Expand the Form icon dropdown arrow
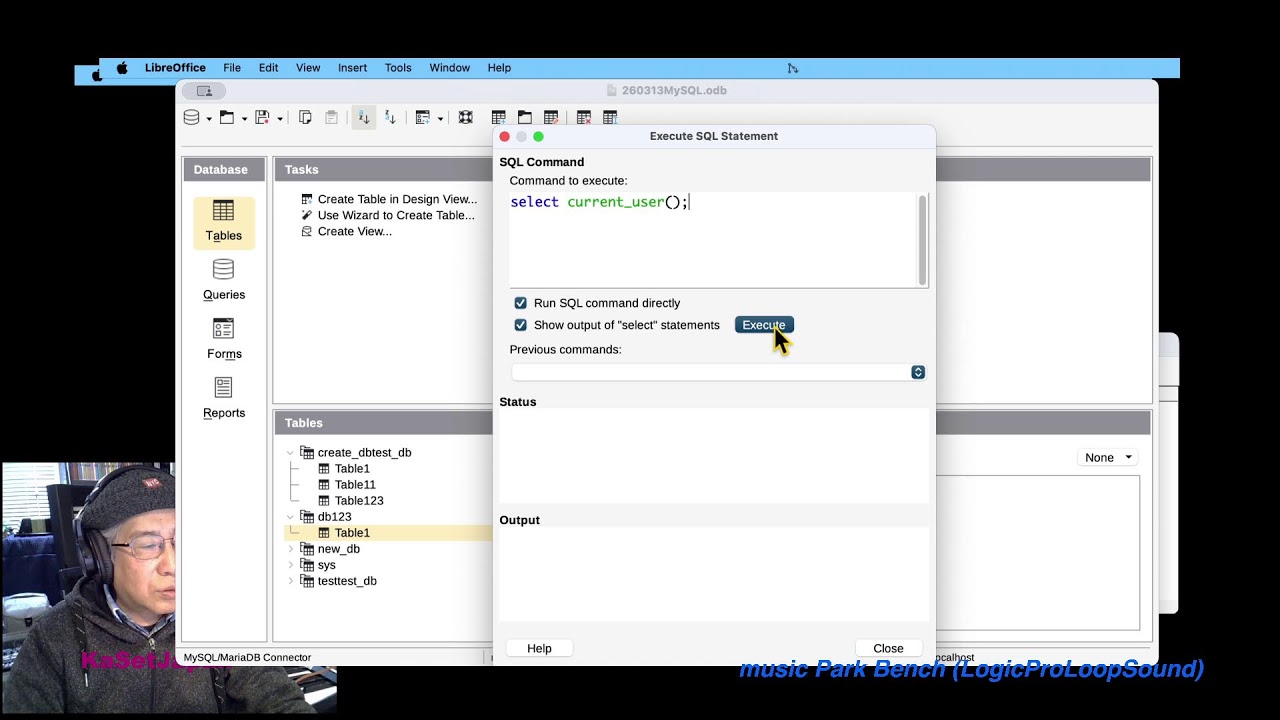 coord(440,118)
